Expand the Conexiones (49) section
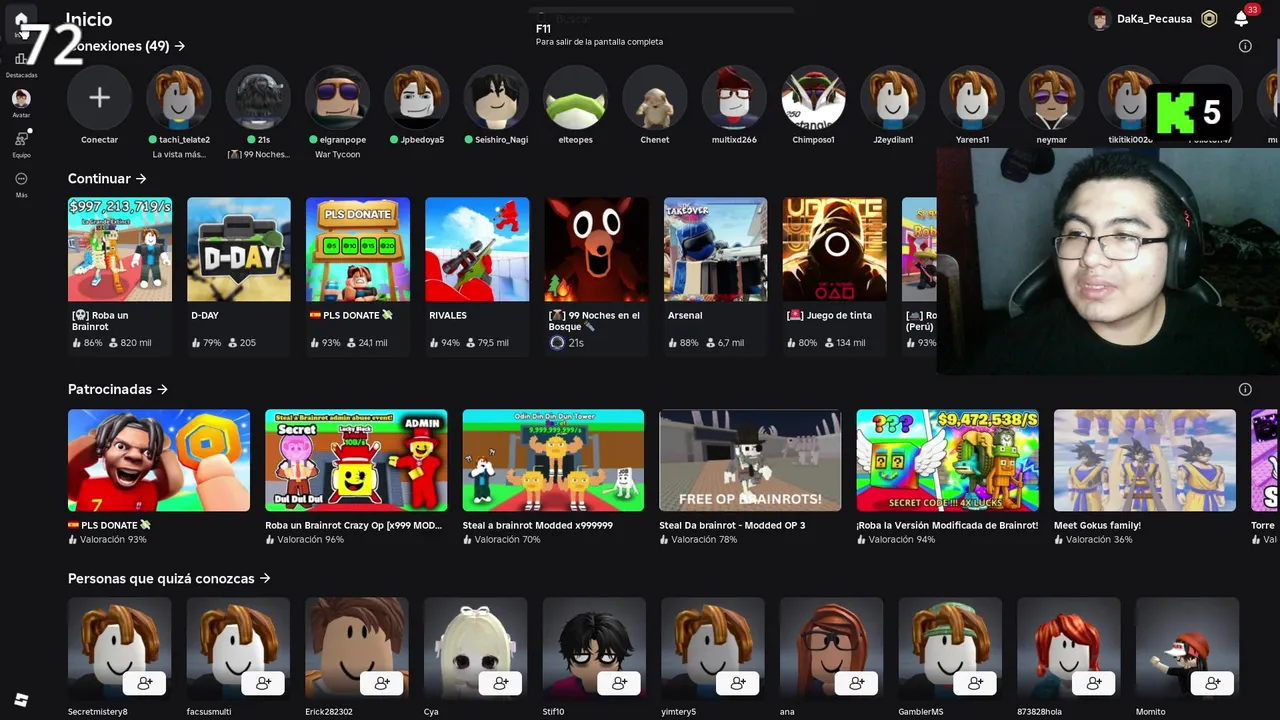Screen dimensions: 1280x720 pyautogui.click(x=126, y=46)
